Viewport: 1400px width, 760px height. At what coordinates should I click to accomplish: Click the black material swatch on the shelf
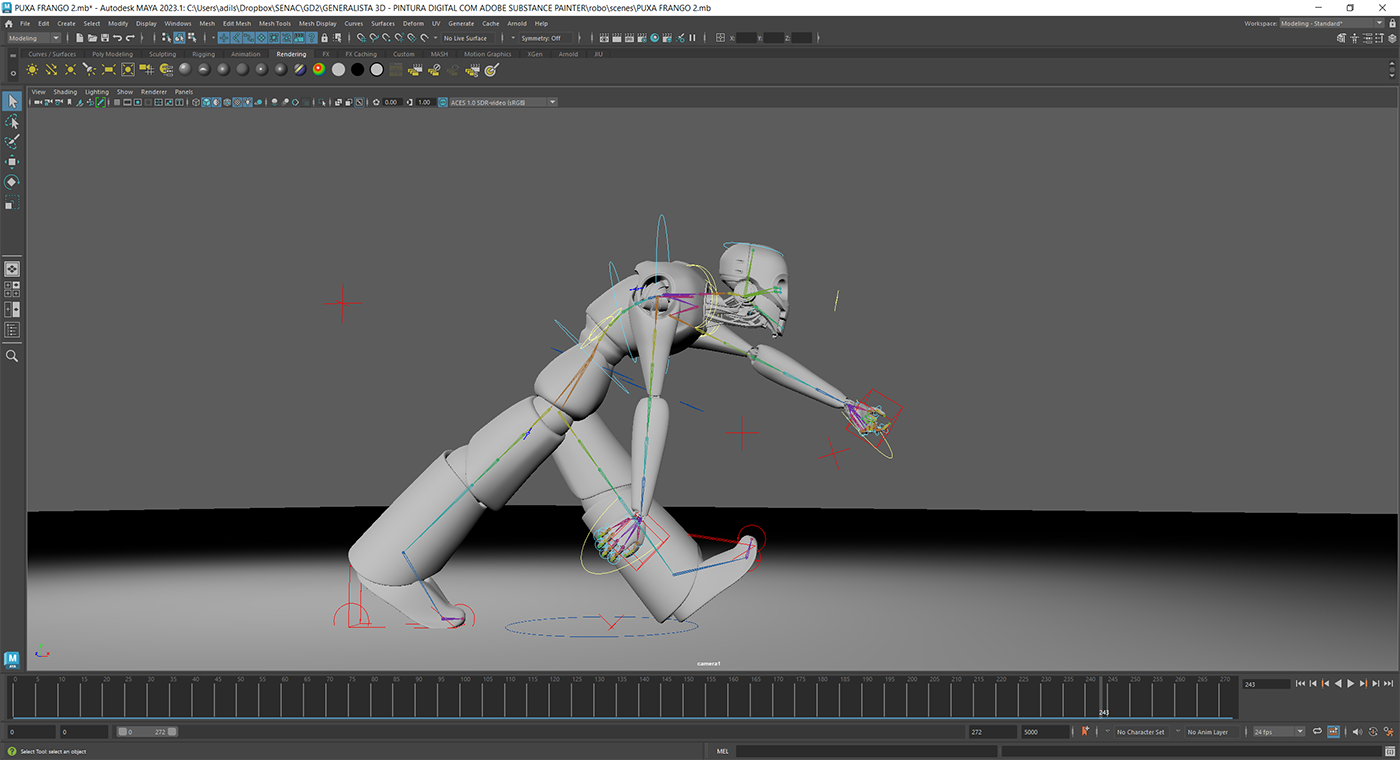[x=357, y=70]
